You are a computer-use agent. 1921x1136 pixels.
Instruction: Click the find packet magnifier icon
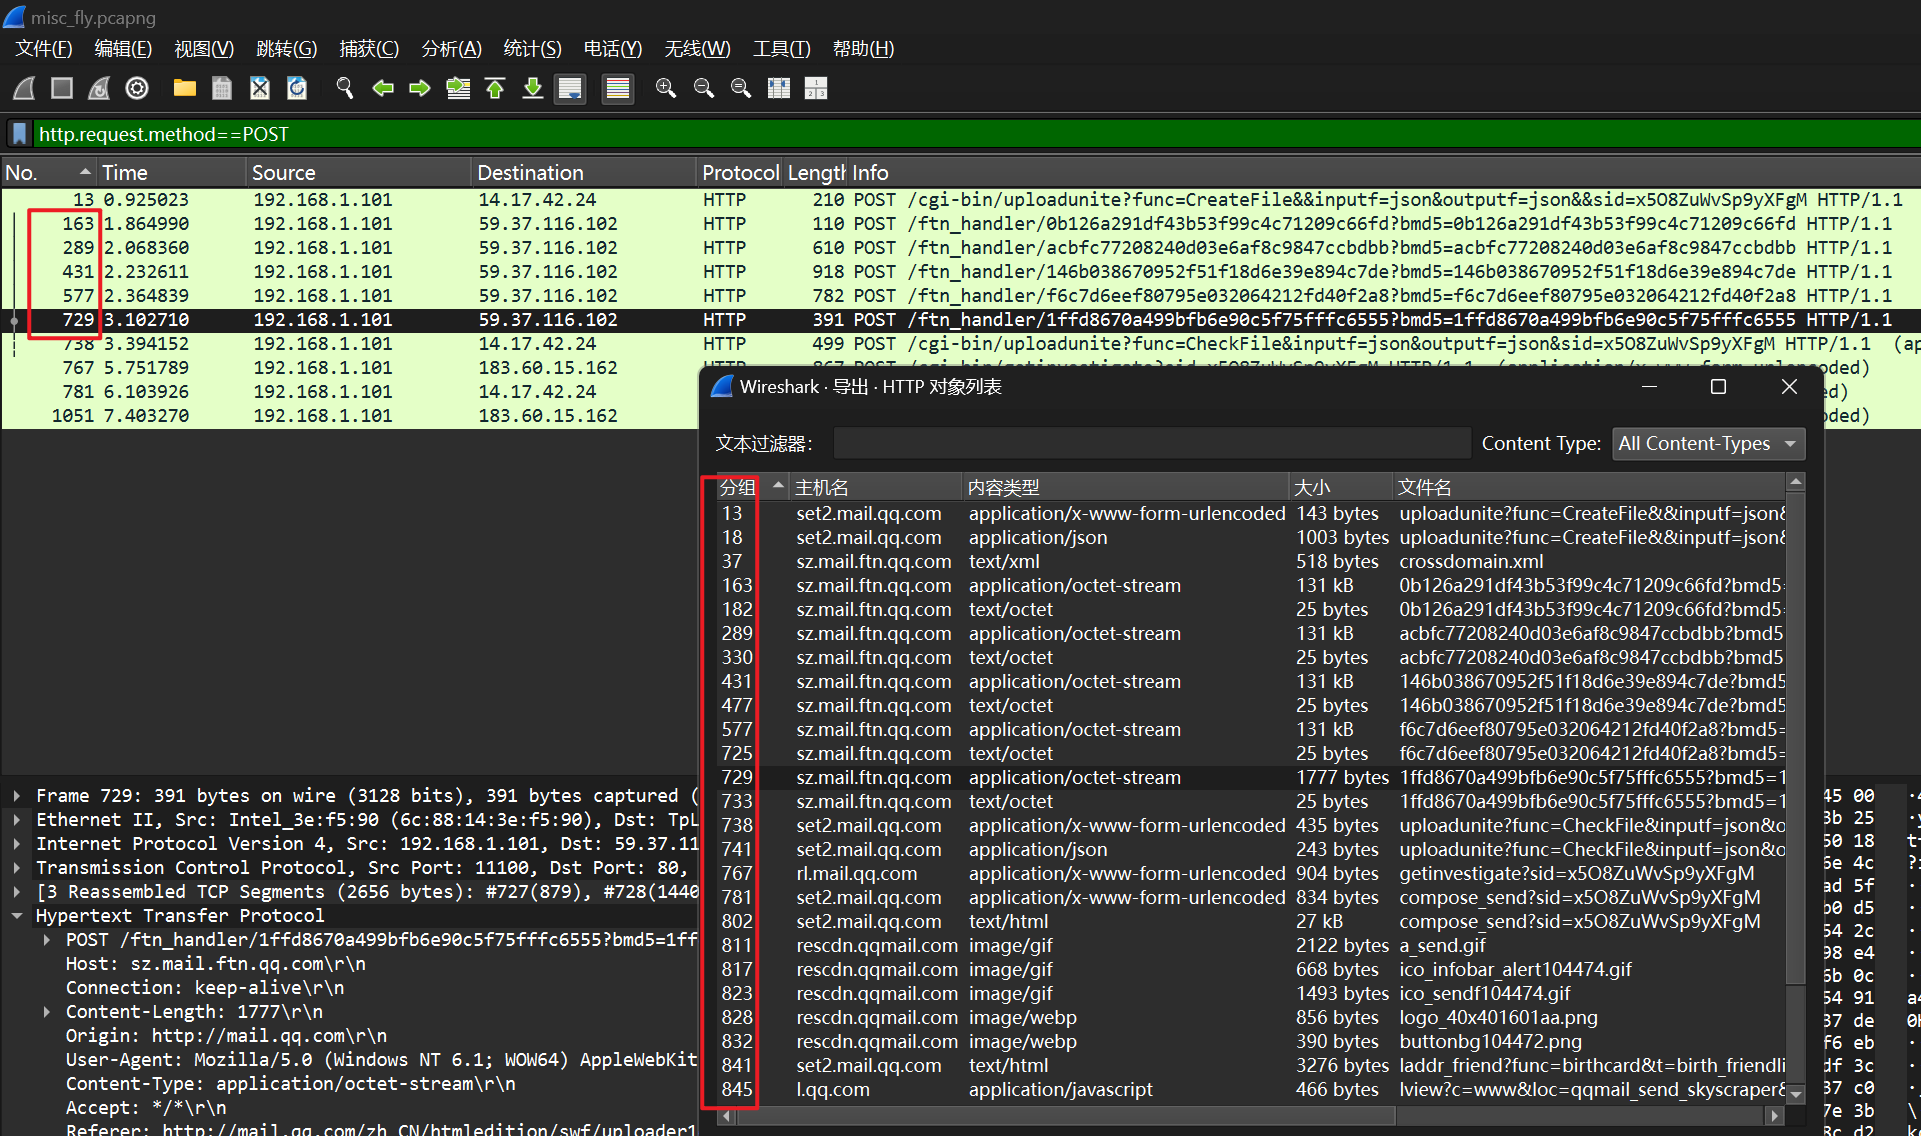click(344, 88)
